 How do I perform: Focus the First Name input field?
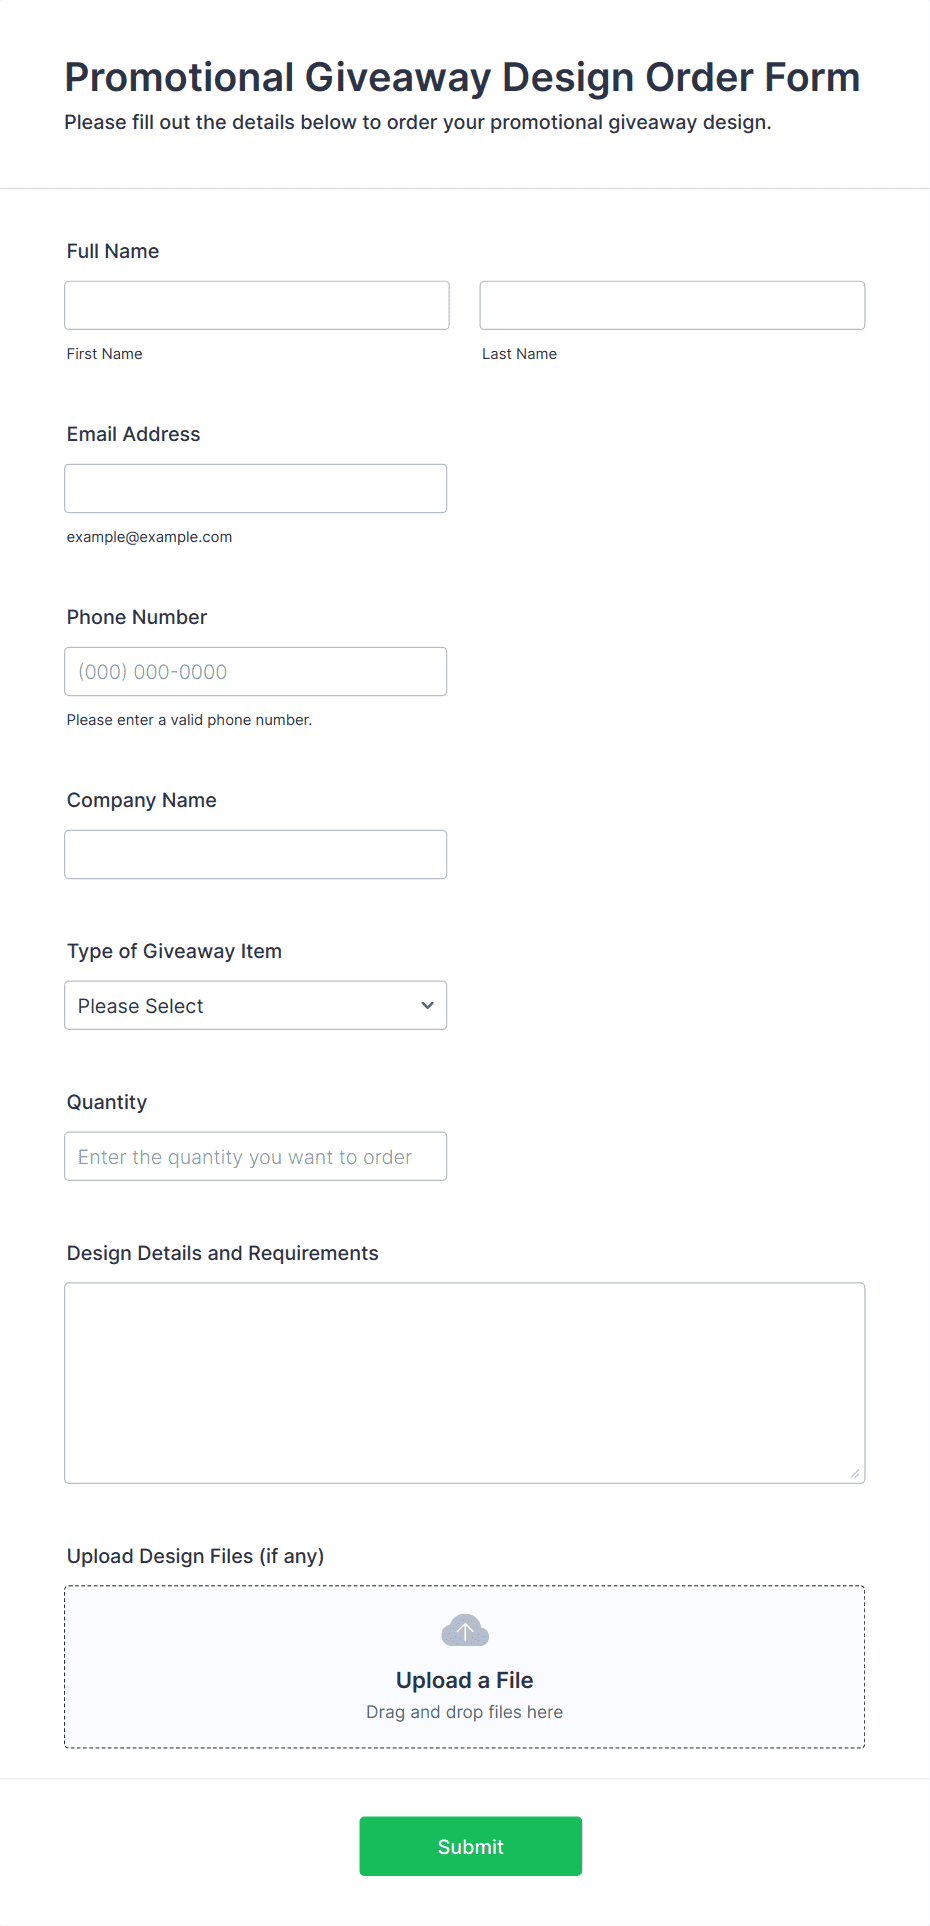coord(257,305)
